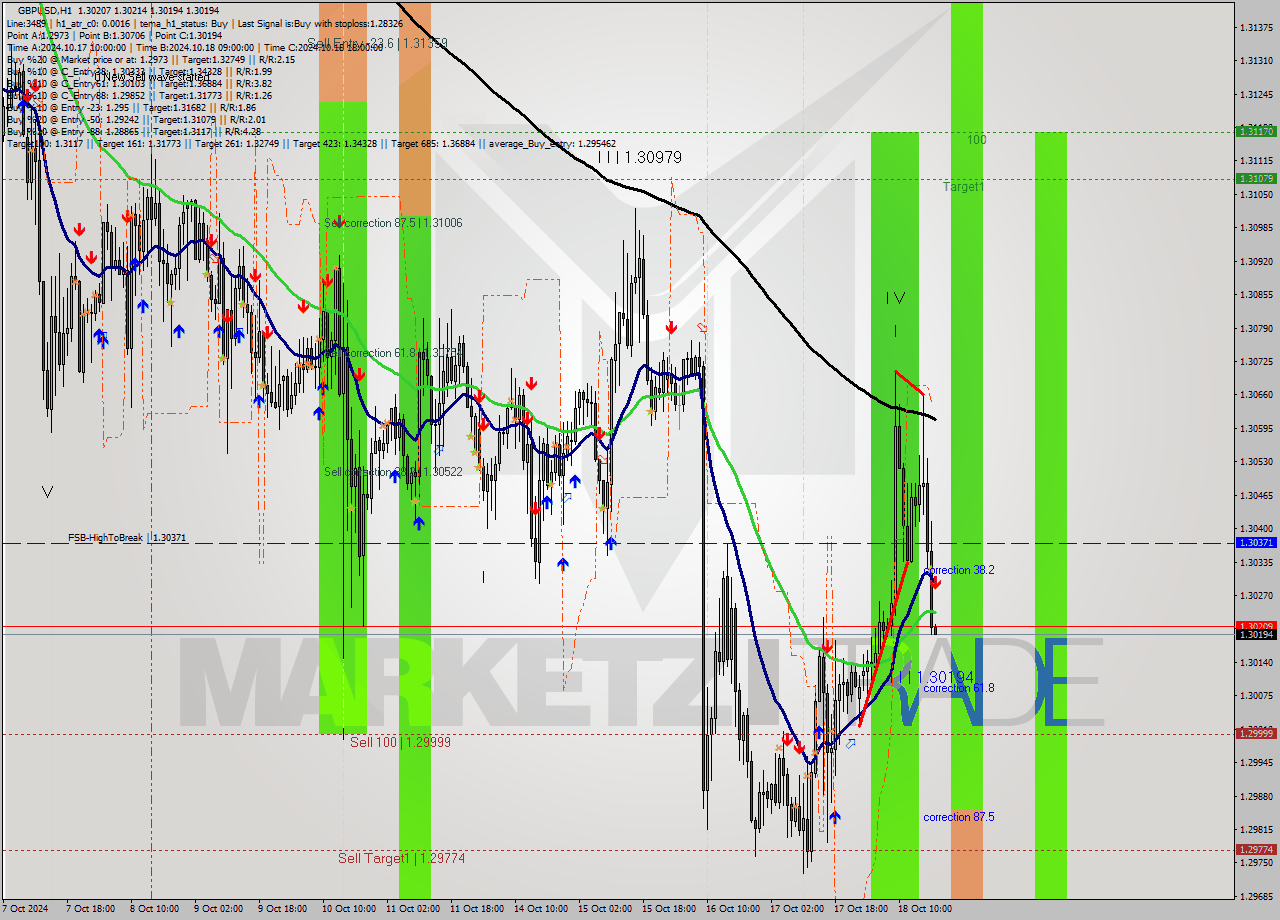The width and height of the screenshot is (1280, 920).
Task: Click the 'FSB-HighToBreak | 1.30371' label
Action: [x=127, y=538]
